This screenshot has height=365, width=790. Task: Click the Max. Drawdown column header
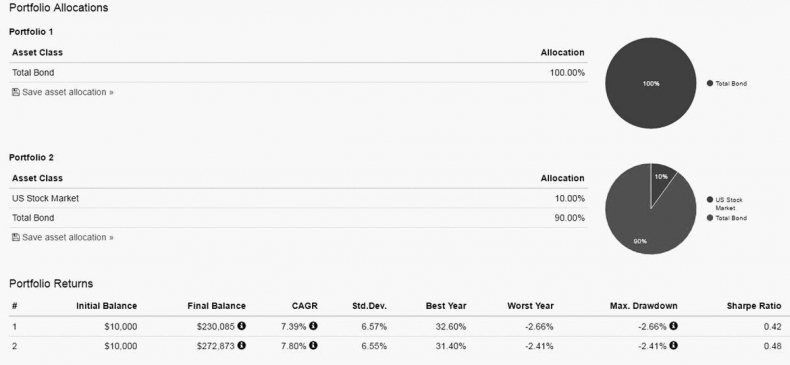pos(643,306)
